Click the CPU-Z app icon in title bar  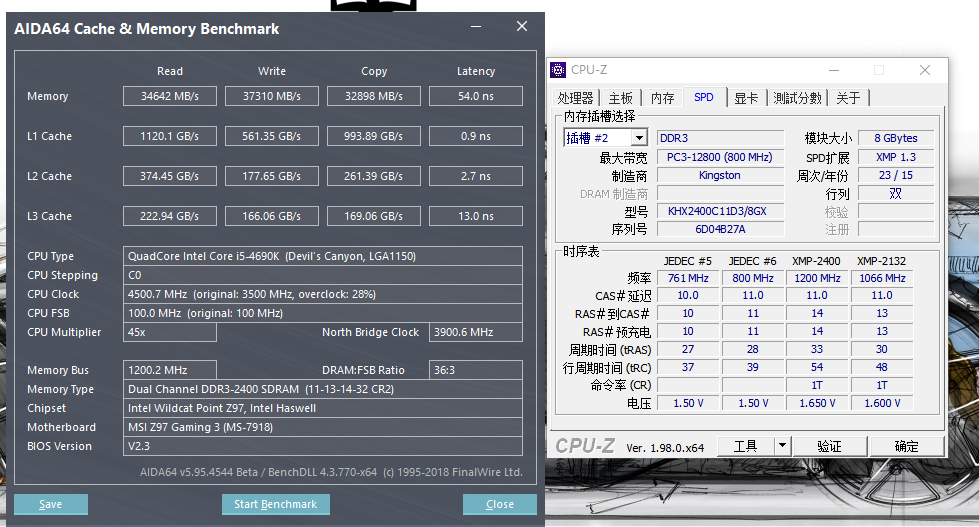558,70
